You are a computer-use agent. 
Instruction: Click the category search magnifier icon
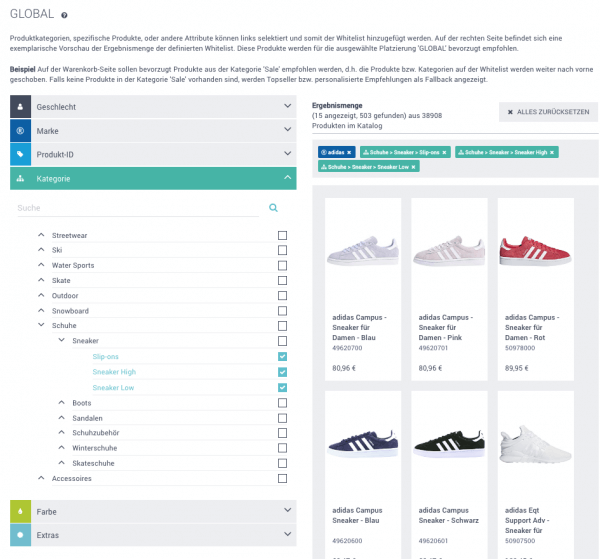tap(273, 208)
